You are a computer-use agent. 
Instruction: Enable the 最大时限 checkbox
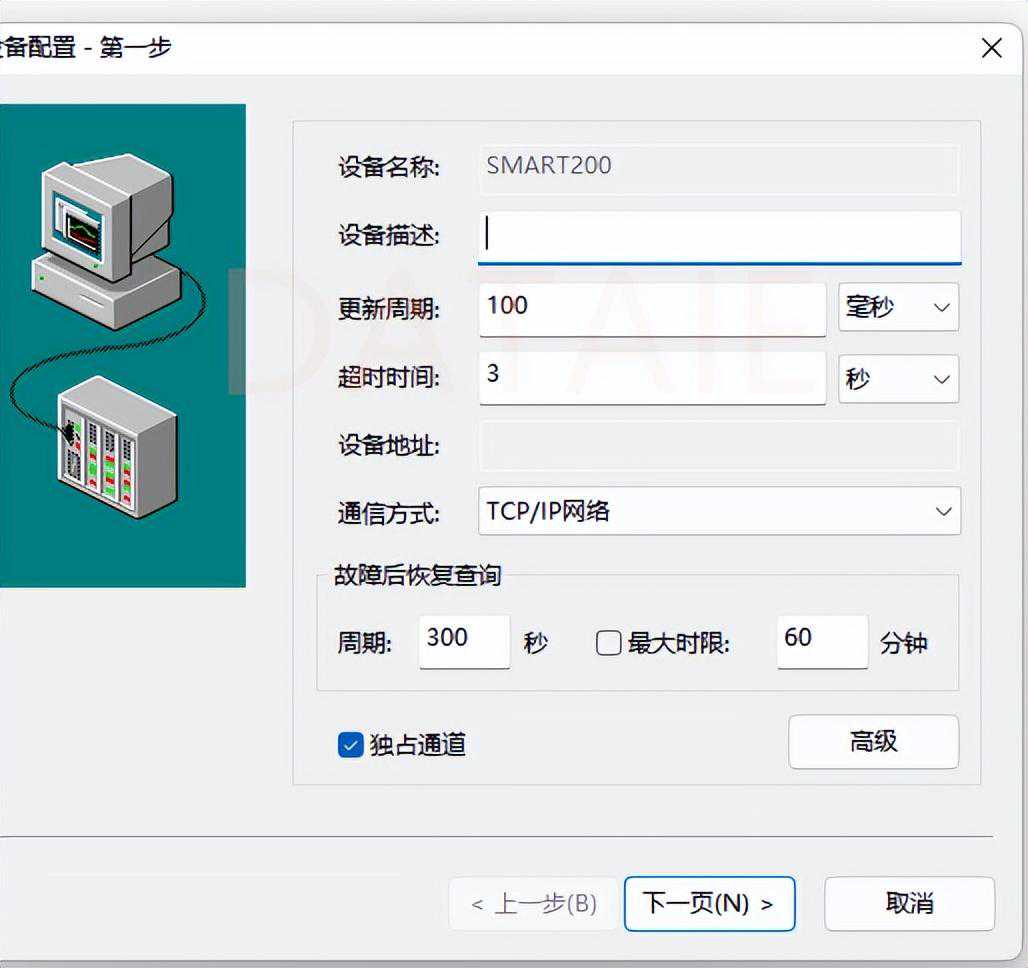coord(608,643)
